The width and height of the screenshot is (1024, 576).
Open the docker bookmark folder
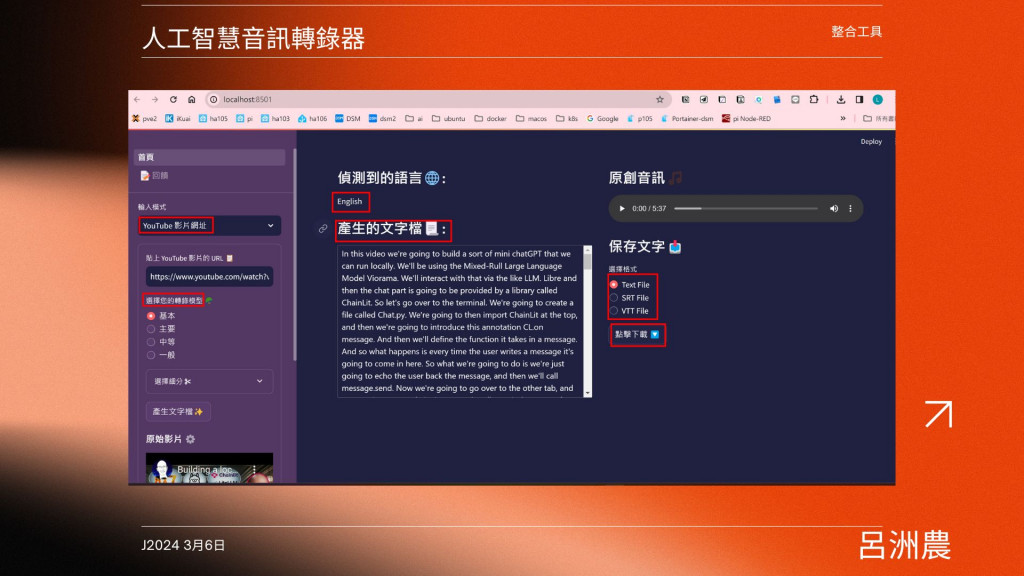click(x=490, y=118)
